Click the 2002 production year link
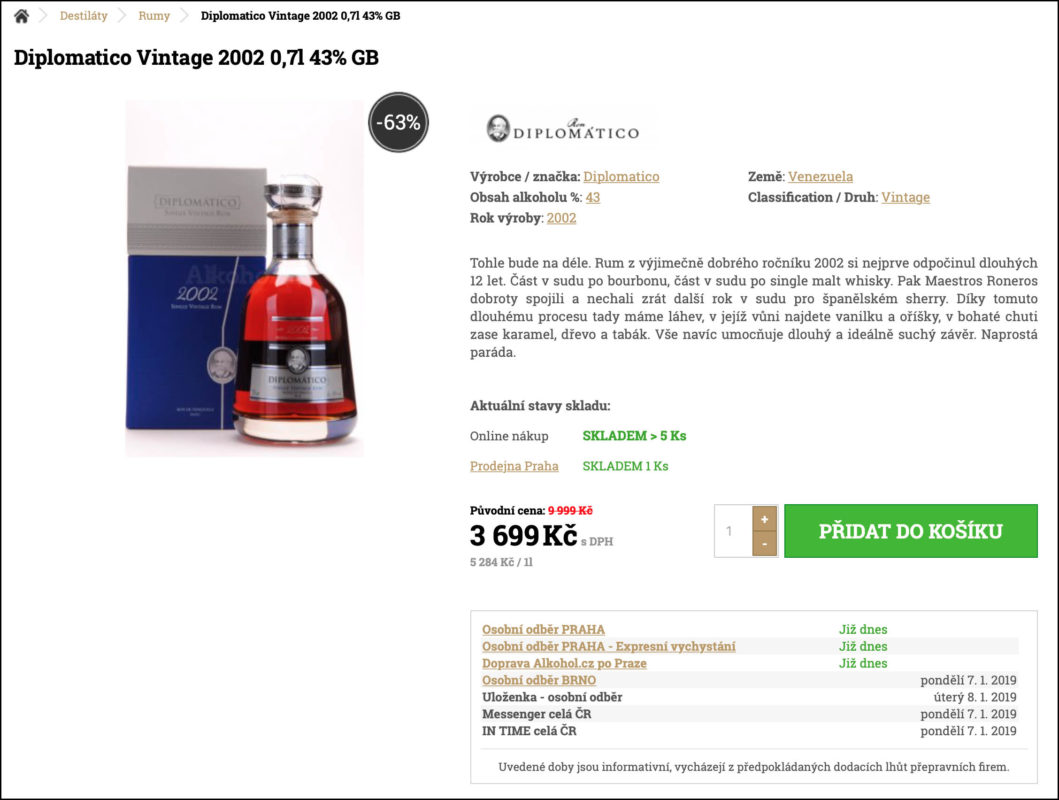This screenshot has height=800, width=1059. pyautogui.click(x=561, y=218)
